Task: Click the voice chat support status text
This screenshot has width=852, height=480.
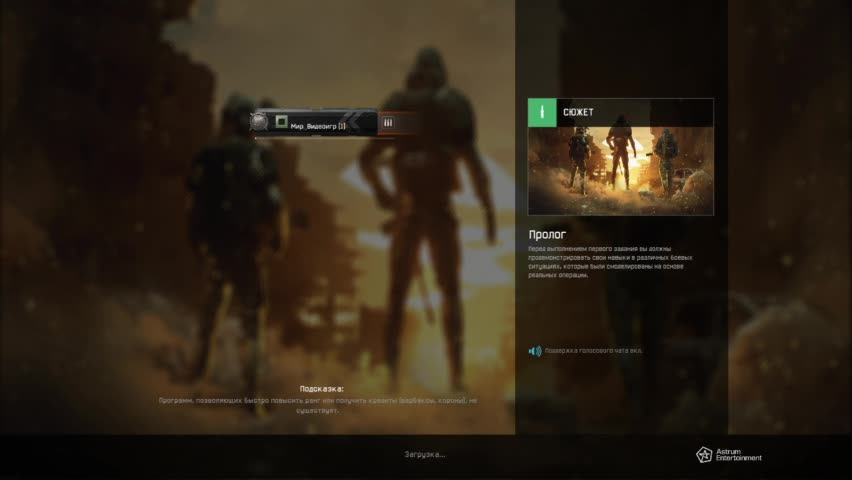Action: (x=593, y=351)
